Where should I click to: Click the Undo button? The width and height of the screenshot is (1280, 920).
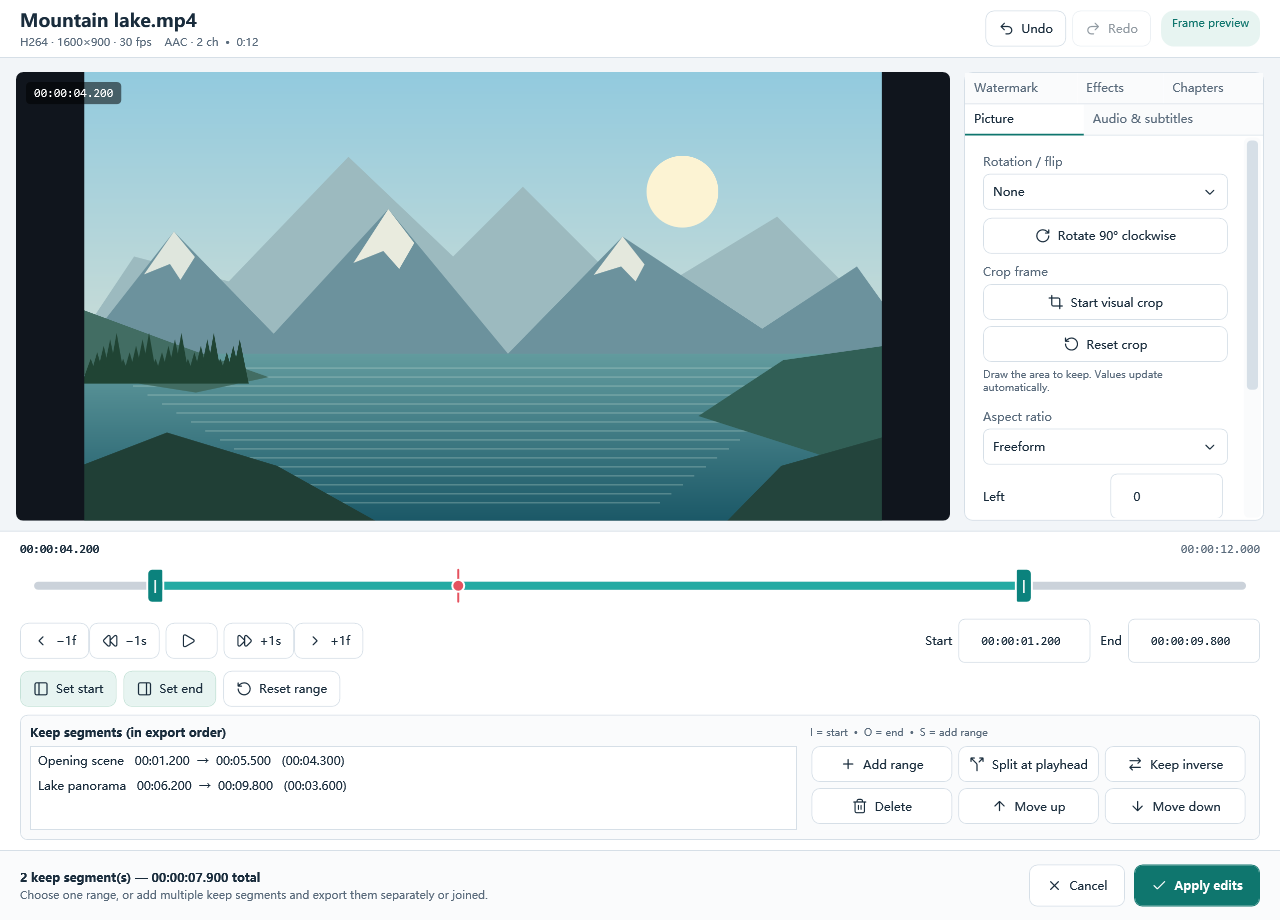point(1025,29)
